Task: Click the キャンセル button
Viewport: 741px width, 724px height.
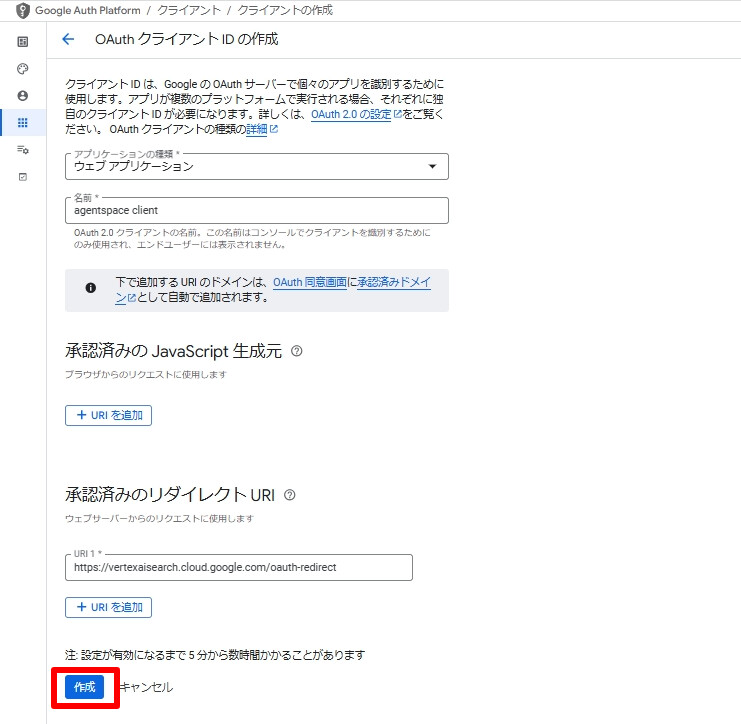Action: [146, 687]
